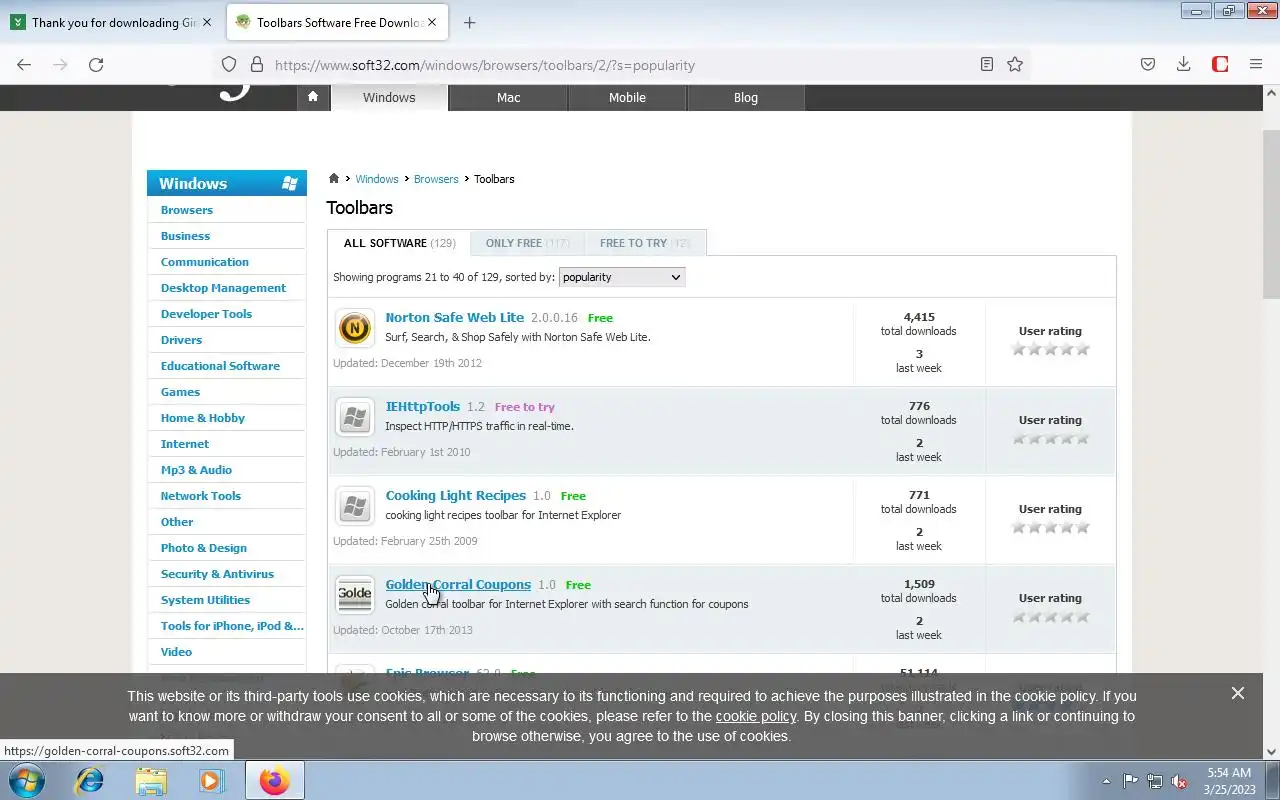Open Developer Tools sidebar category

(x=206, y=314)
